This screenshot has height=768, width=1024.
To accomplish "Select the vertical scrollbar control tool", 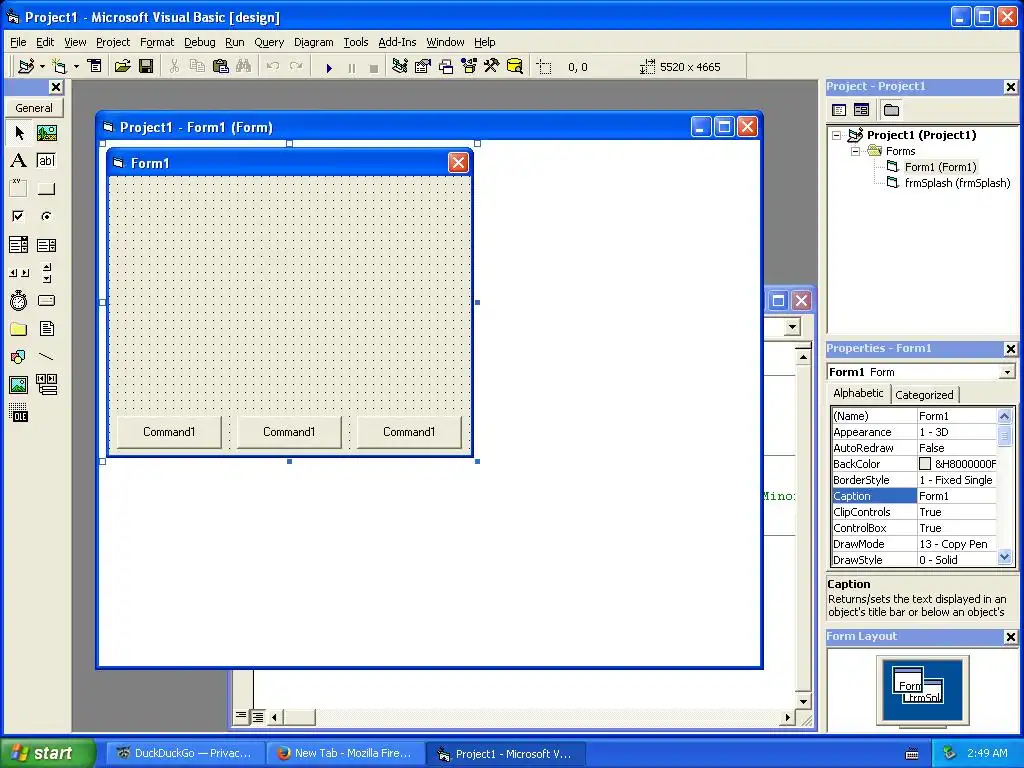I will (x=46, y=273).
